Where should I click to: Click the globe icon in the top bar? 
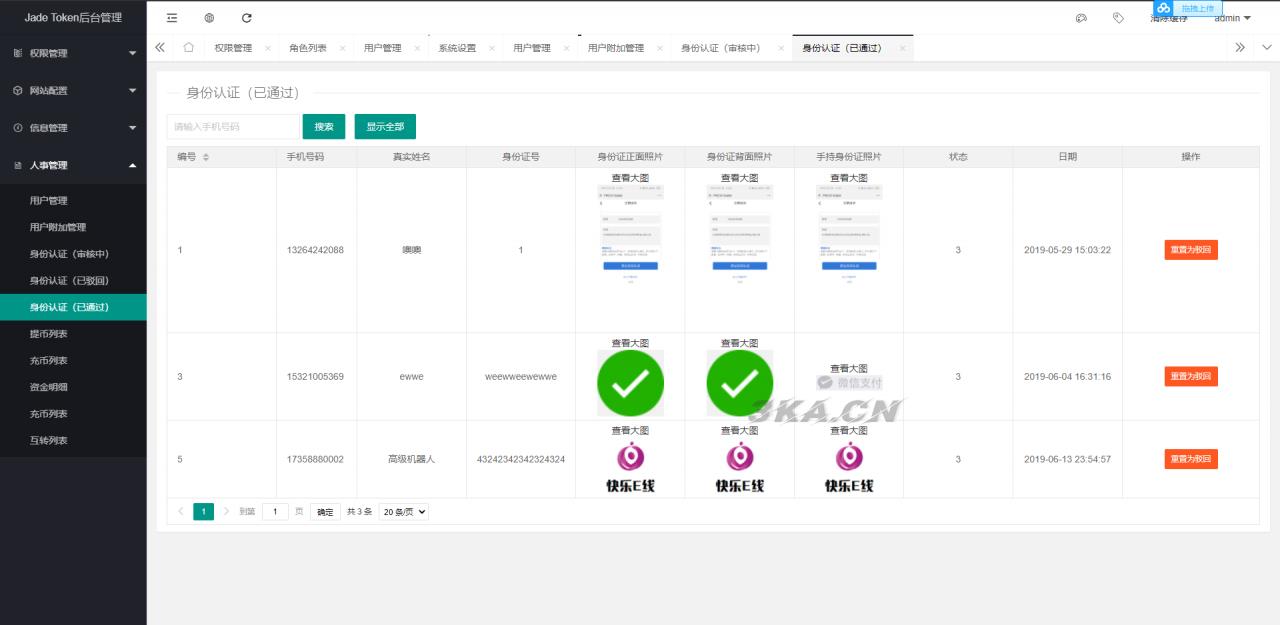[x=209, y=18]
